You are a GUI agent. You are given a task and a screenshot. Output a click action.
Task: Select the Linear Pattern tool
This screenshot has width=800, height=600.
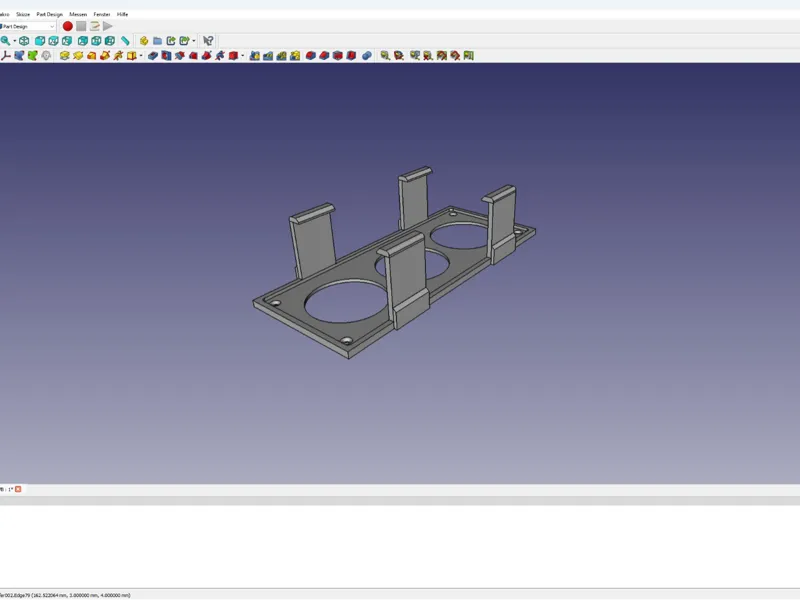click(x=268, y=56)
